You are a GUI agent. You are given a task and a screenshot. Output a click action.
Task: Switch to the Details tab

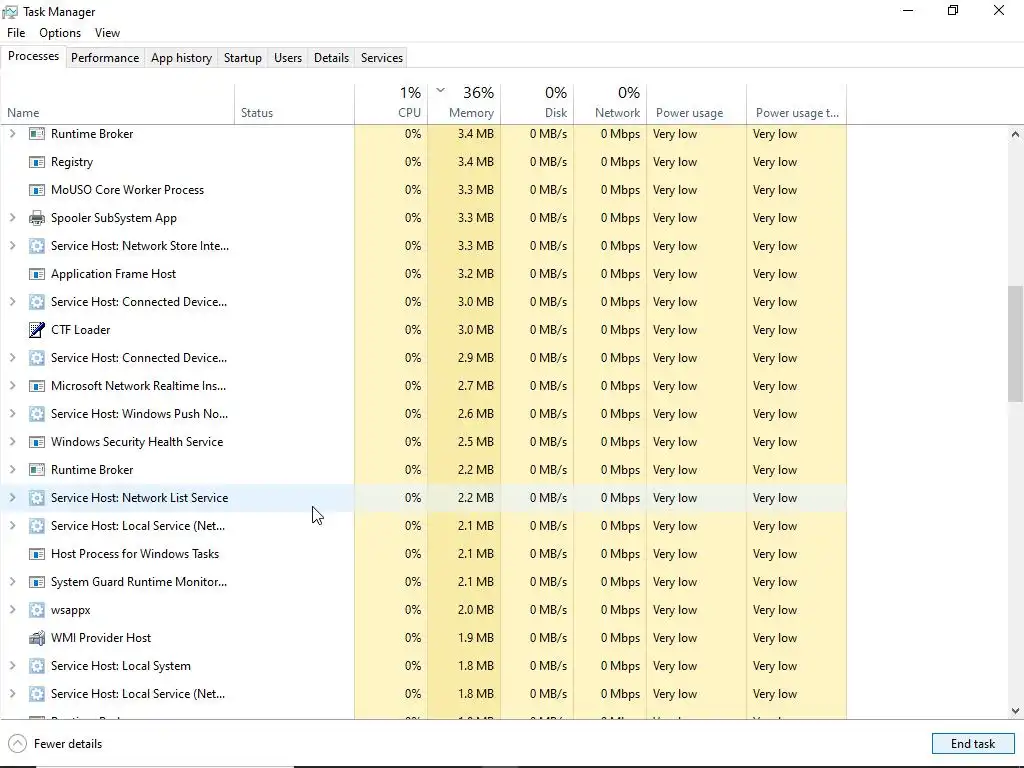tap(331, 57)
